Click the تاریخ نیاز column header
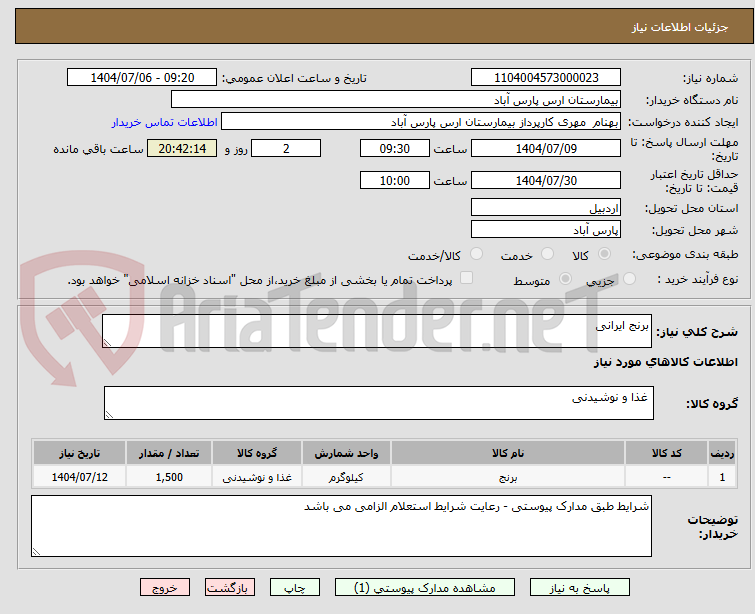This screenshot has width=755, height=614. click(79, 453)
